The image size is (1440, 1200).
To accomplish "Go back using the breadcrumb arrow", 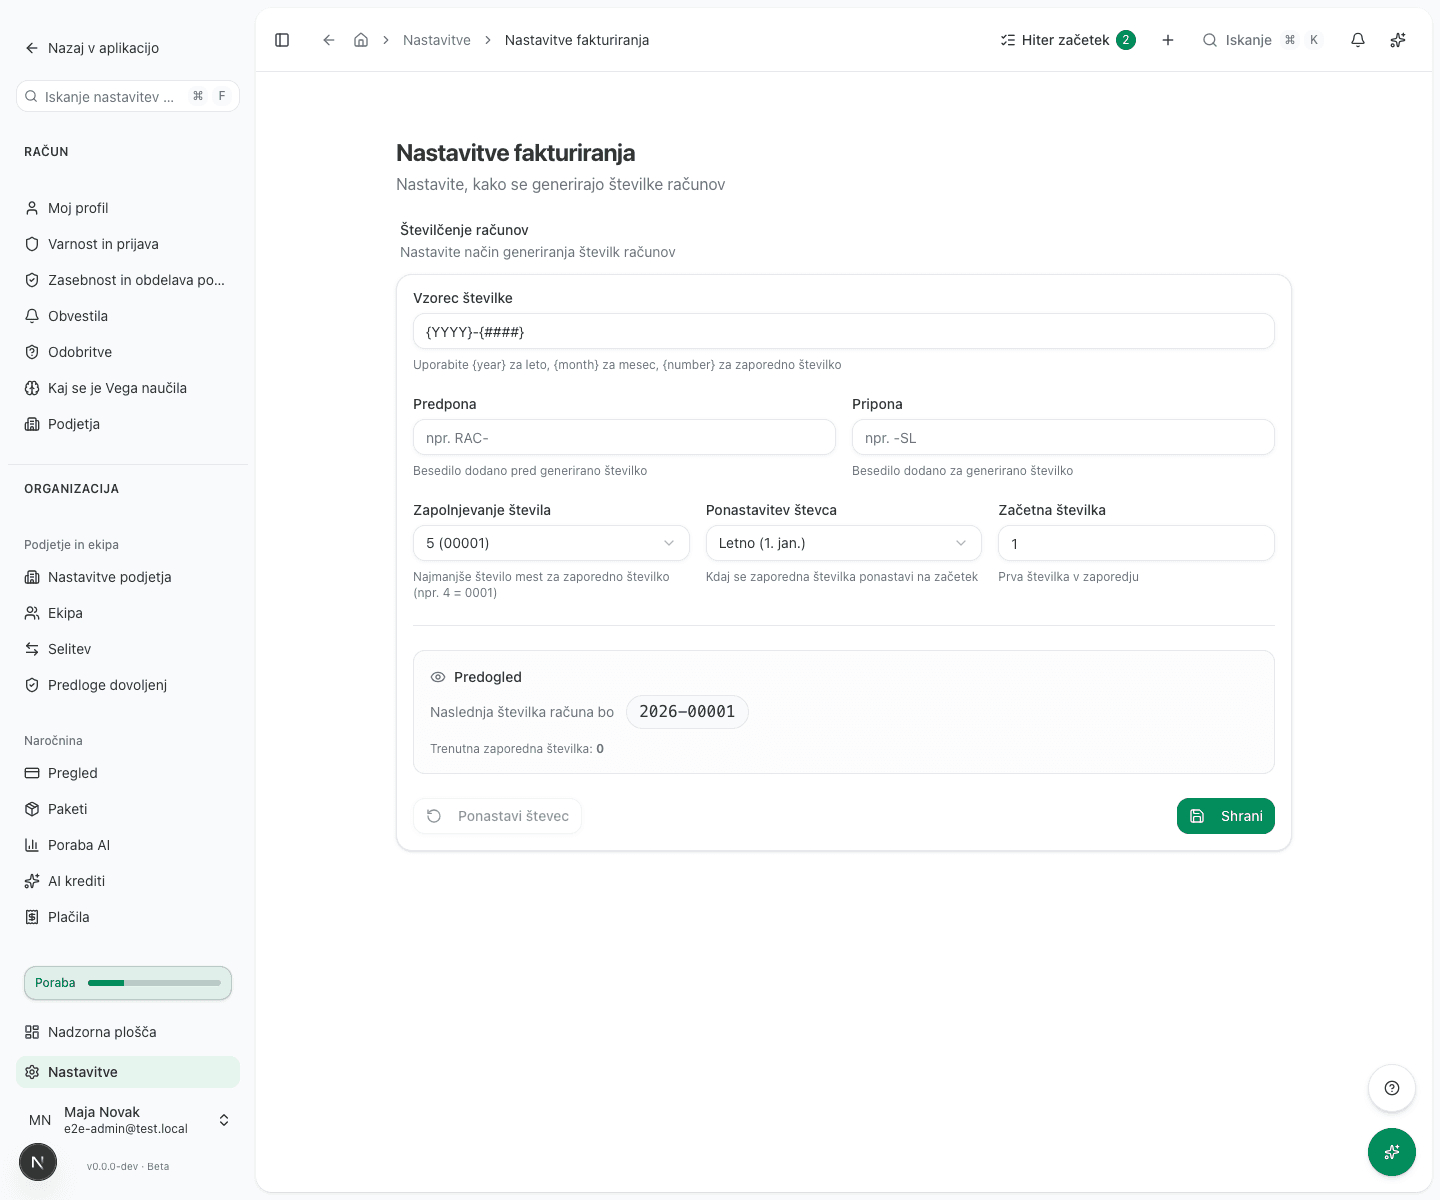I will pyautogui.click(x=328, y=40).
